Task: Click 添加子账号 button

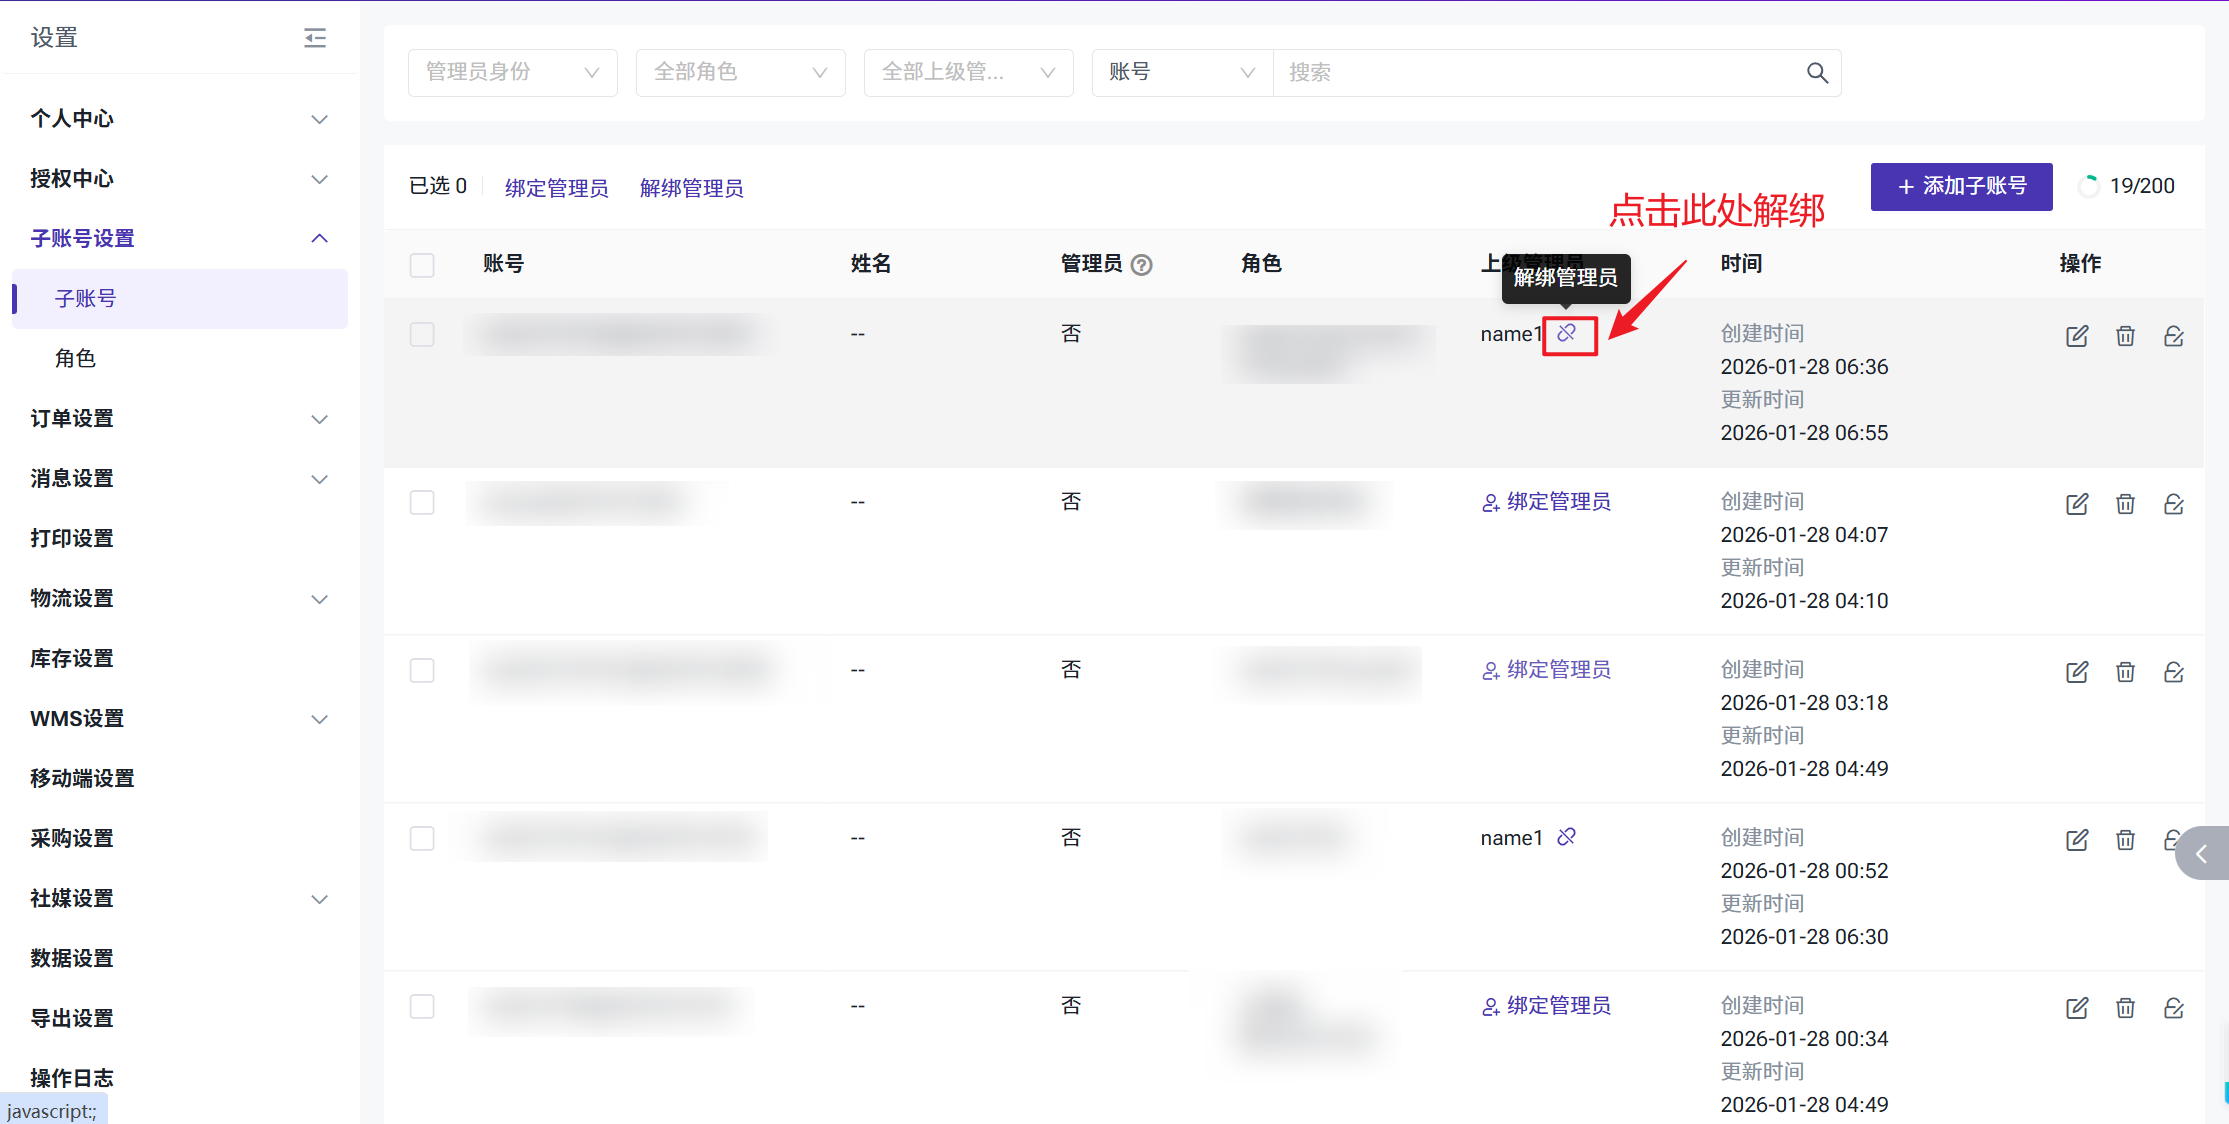Action: point(1961,187)
